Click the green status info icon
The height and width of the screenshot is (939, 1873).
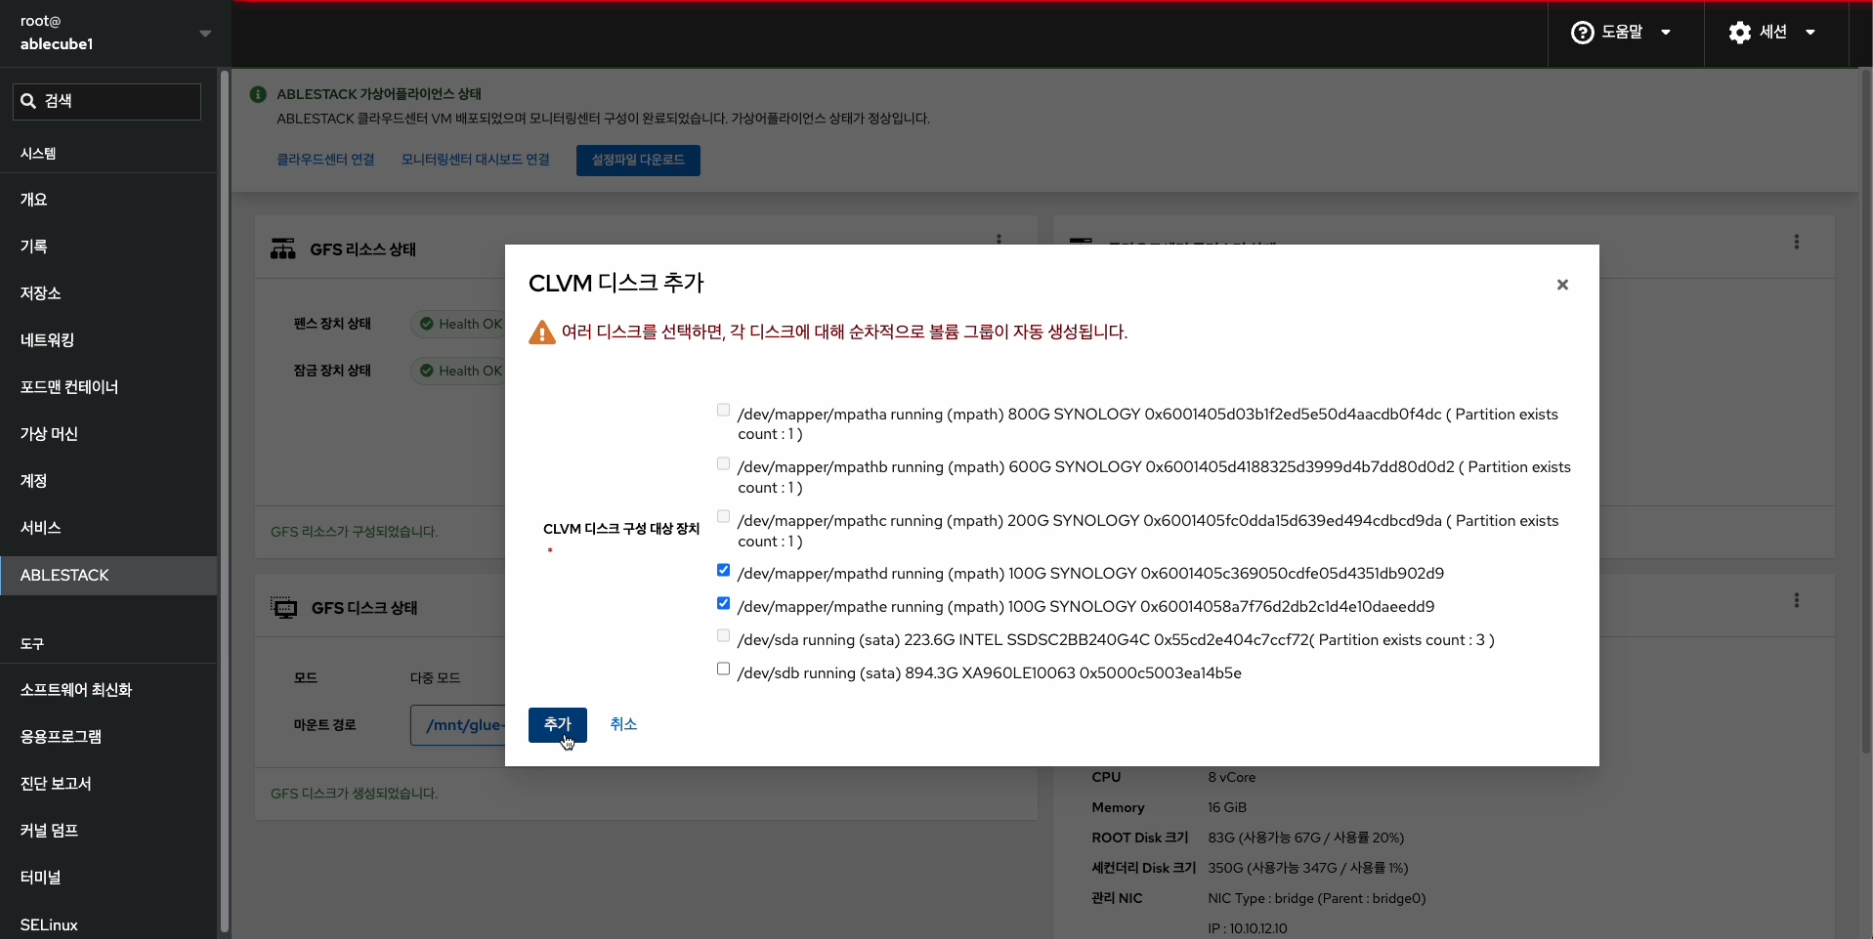pos(258,94)
